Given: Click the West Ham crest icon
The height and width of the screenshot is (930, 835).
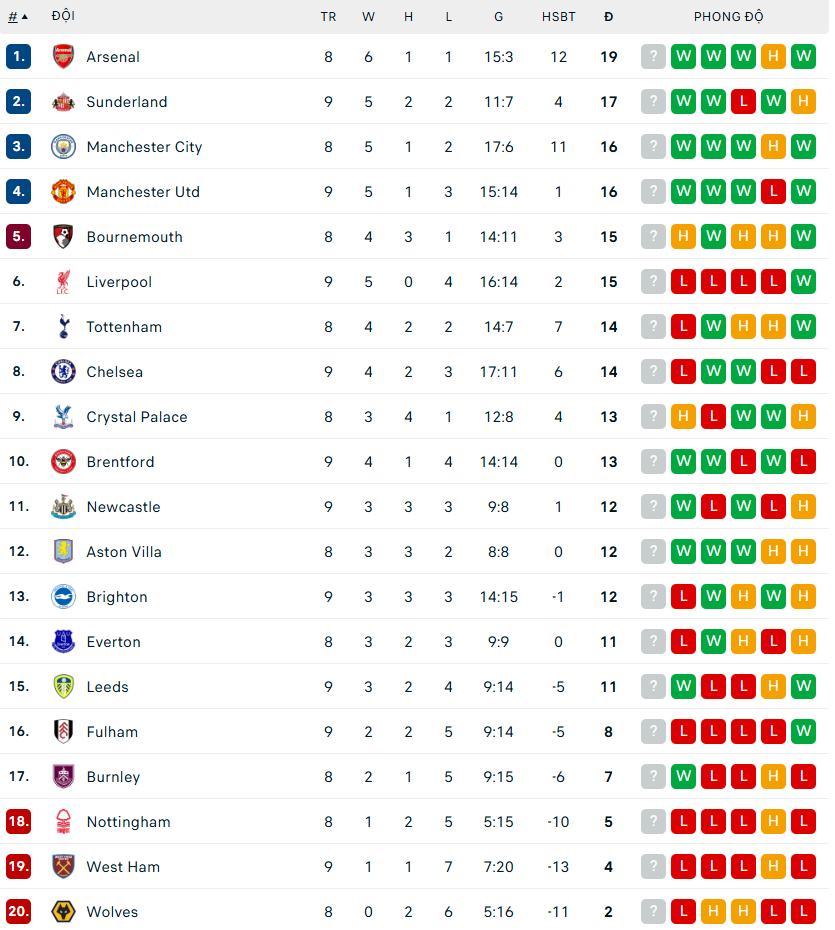Looking at the screenshot, I should pos(63,867).
